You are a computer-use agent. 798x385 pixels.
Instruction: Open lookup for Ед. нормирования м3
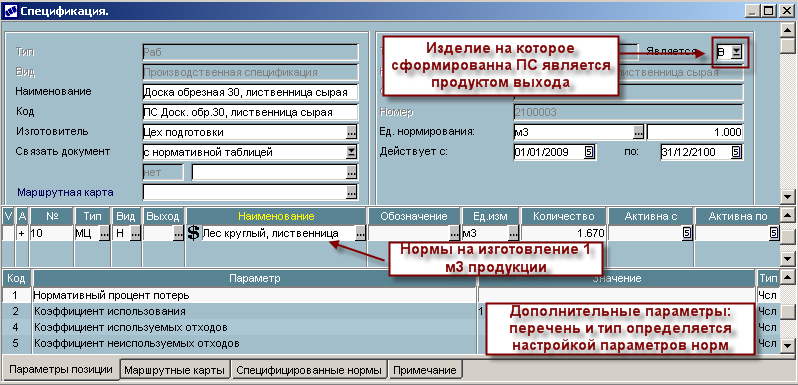coord(639,132)
